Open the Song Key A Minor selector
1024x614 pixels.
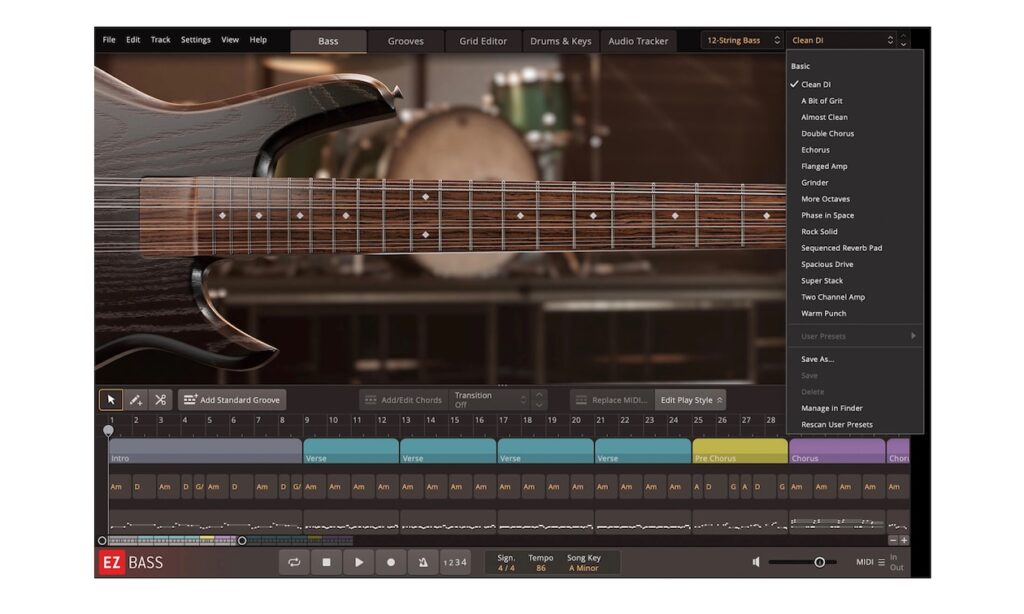[x=583, y=568]
